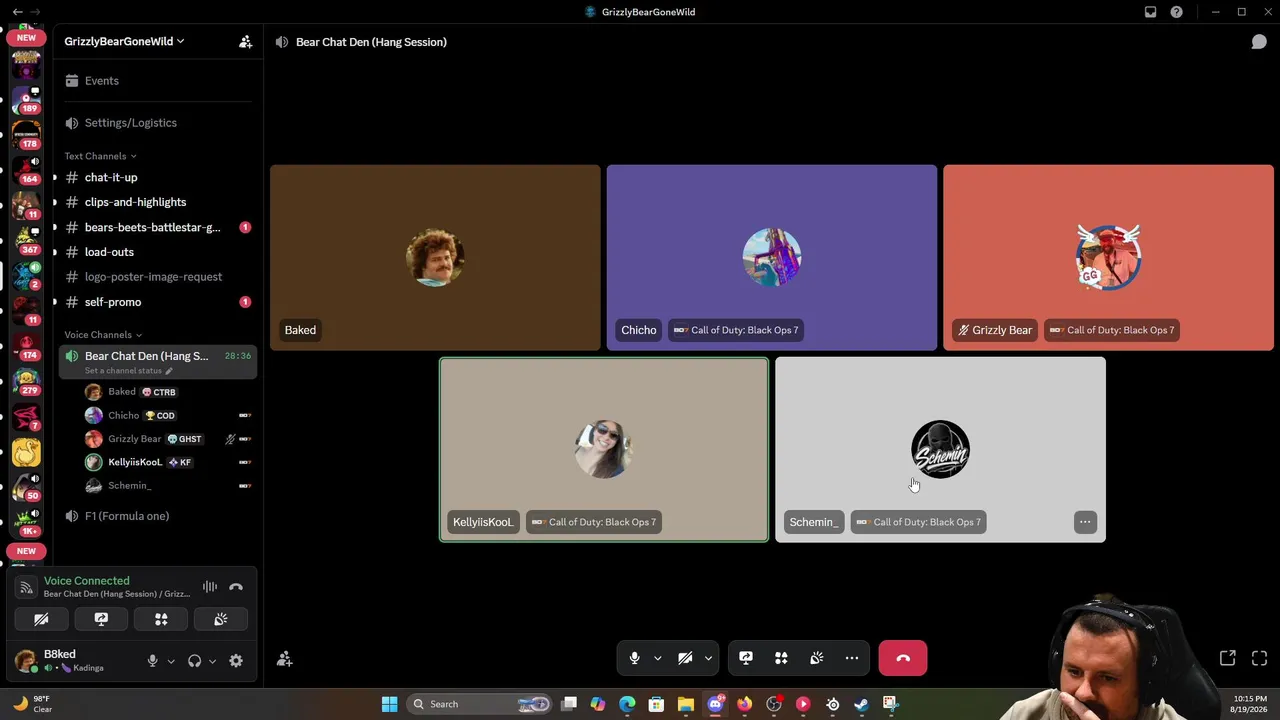Open the chat thread bubble icon
The height and width of the screenshot is (720, 1280).
pyautogui.click(x=1259, y=42)
